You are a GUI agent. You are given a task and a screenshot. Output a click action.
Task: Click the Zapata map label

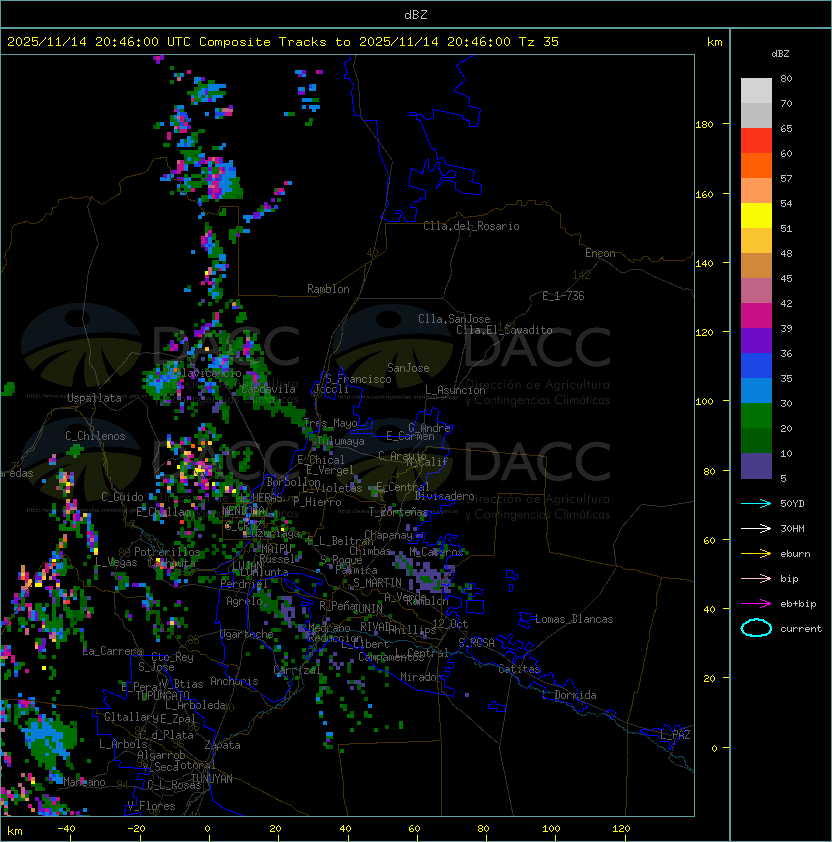pos(222,745)
